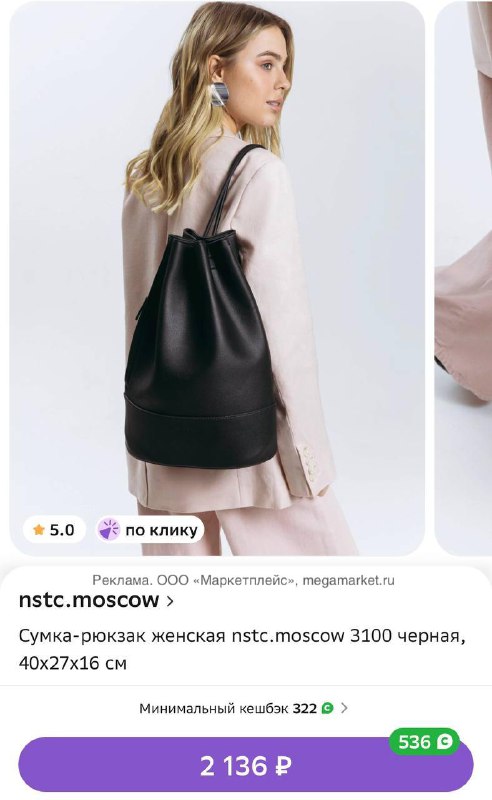Tap the '40x27x16 см' dimensions line
492x800 pixels.
coord(72,663)
